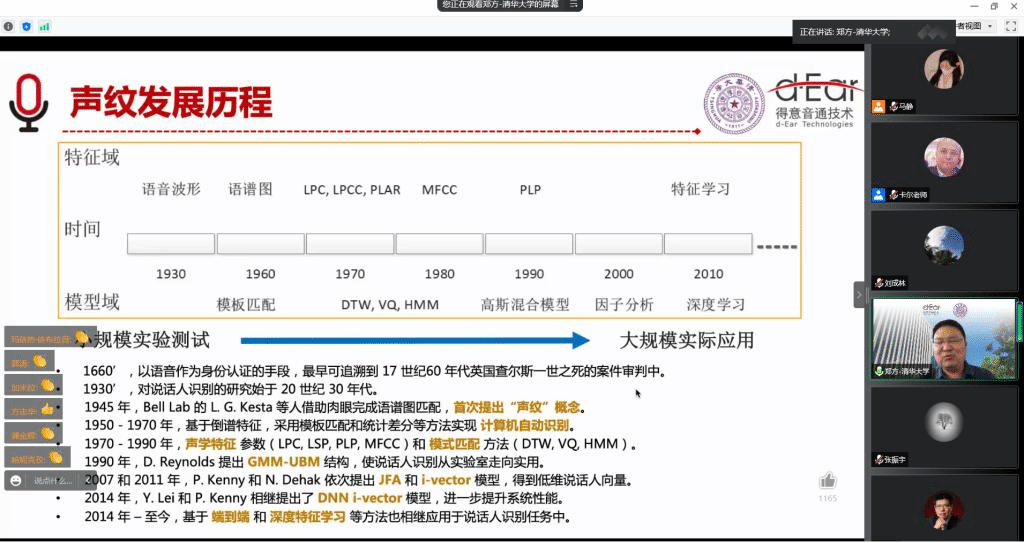The height and width of the screenshot is (543, 1024).
Task: Collapse the participant video sidebar
Action: (x=859, y=294)
